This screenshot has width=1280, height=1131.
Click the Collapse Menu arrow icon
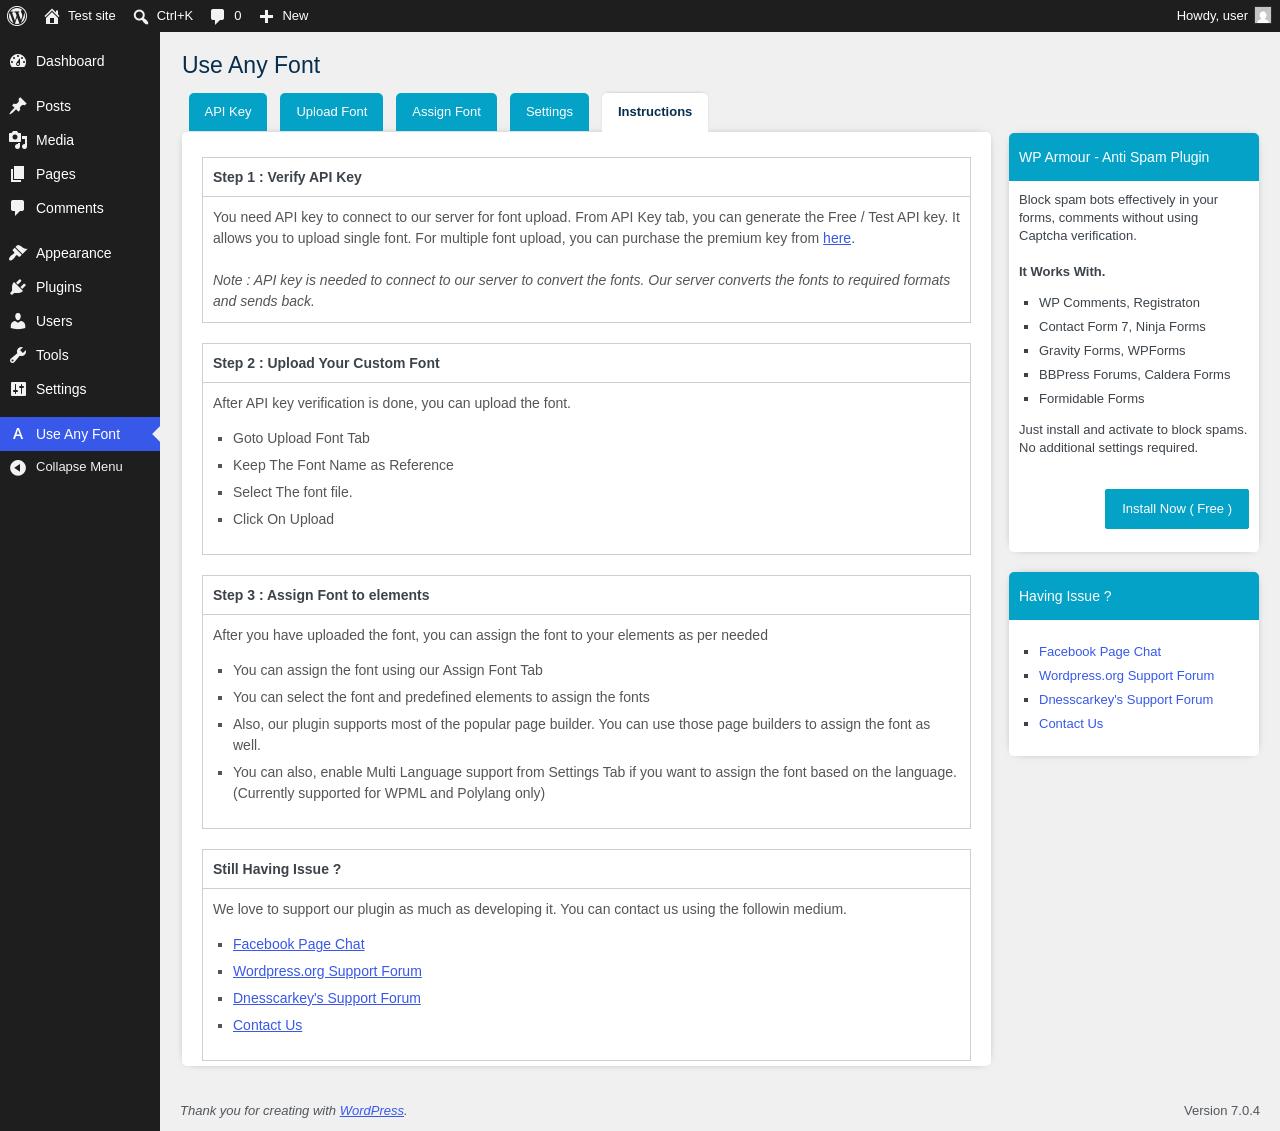18,467
